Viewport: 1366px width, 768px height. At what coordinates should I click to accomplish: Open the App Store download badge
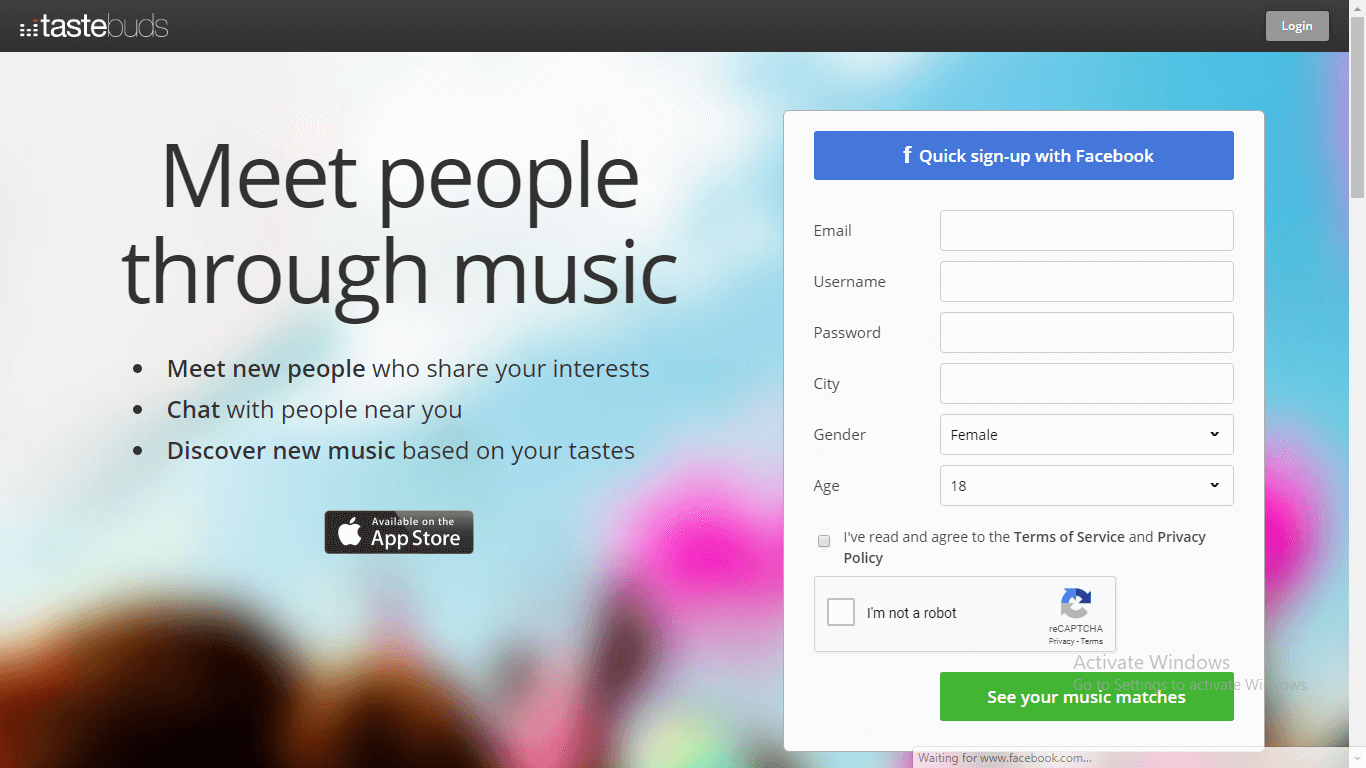[399, 532]
